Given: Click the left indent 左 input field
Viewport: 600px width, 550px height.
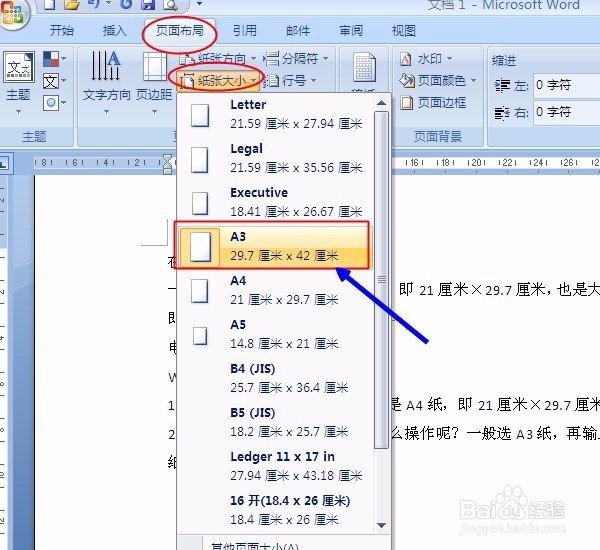Looking at the screenshot, I should pos(566,85).
